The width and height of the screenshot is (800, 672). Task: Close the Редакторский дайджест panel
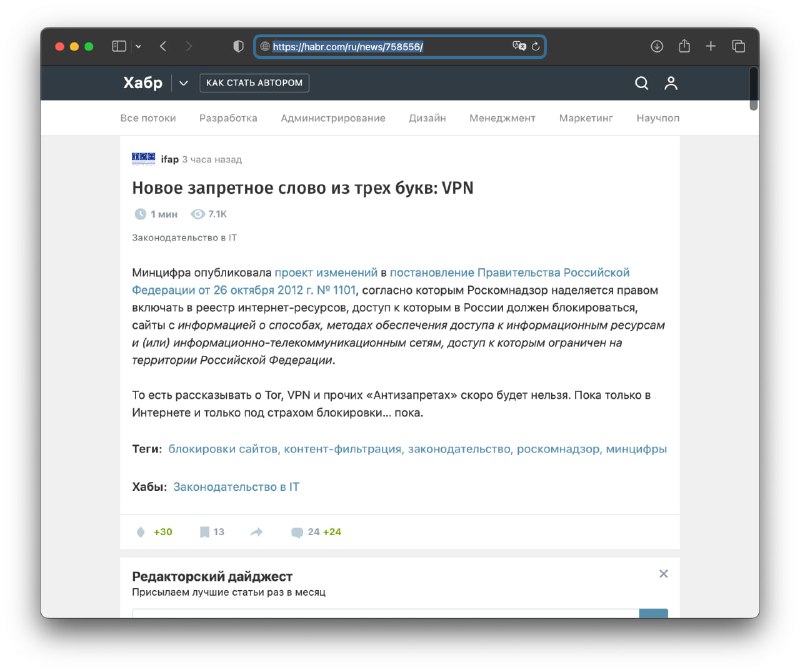663,574
